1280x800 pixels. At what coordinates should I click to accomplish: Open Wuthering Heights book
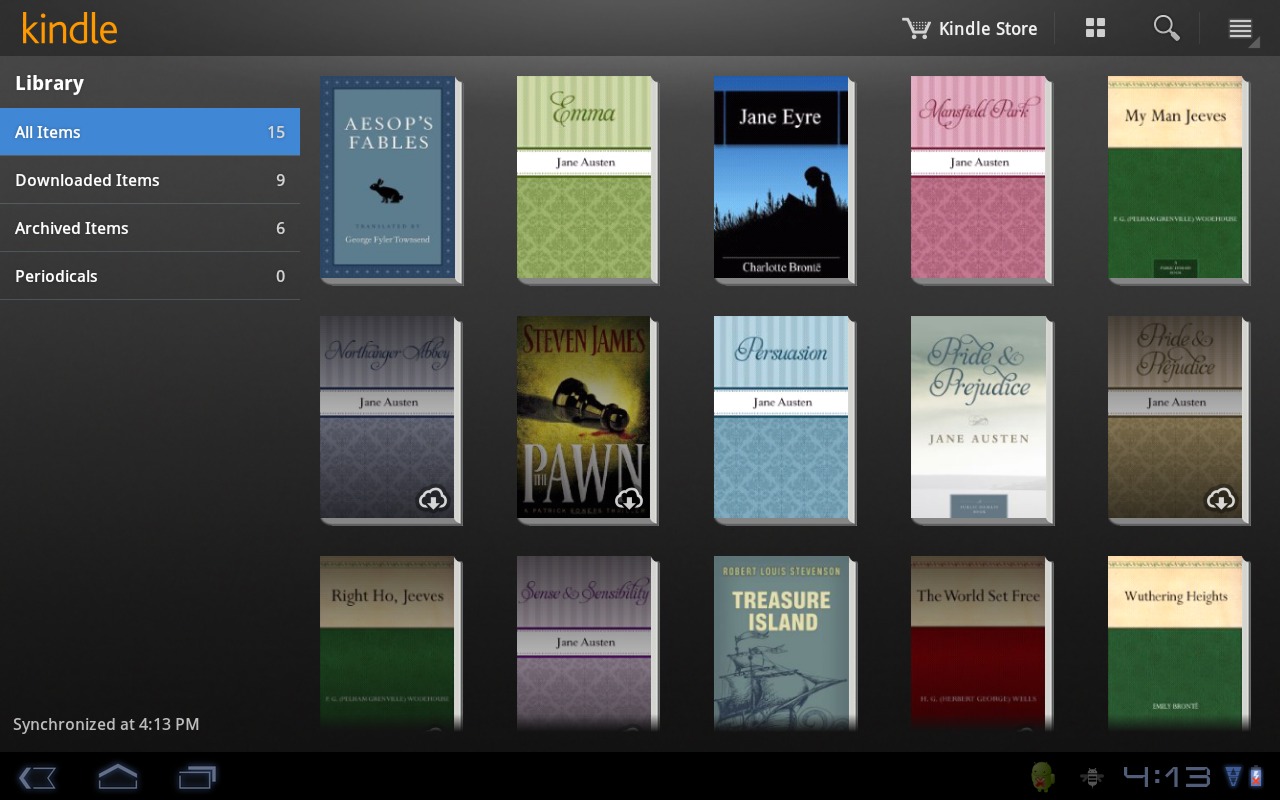1178,645
